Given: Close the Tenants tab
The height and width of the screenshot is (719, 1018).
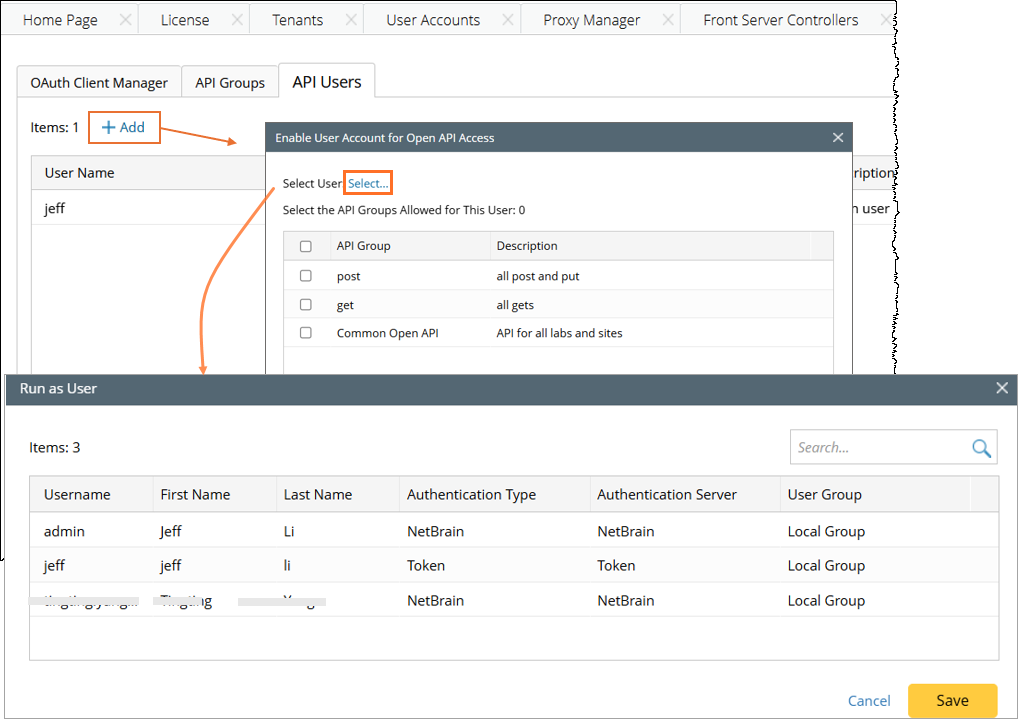Looking at the screenshot, I should click(350, 20).
